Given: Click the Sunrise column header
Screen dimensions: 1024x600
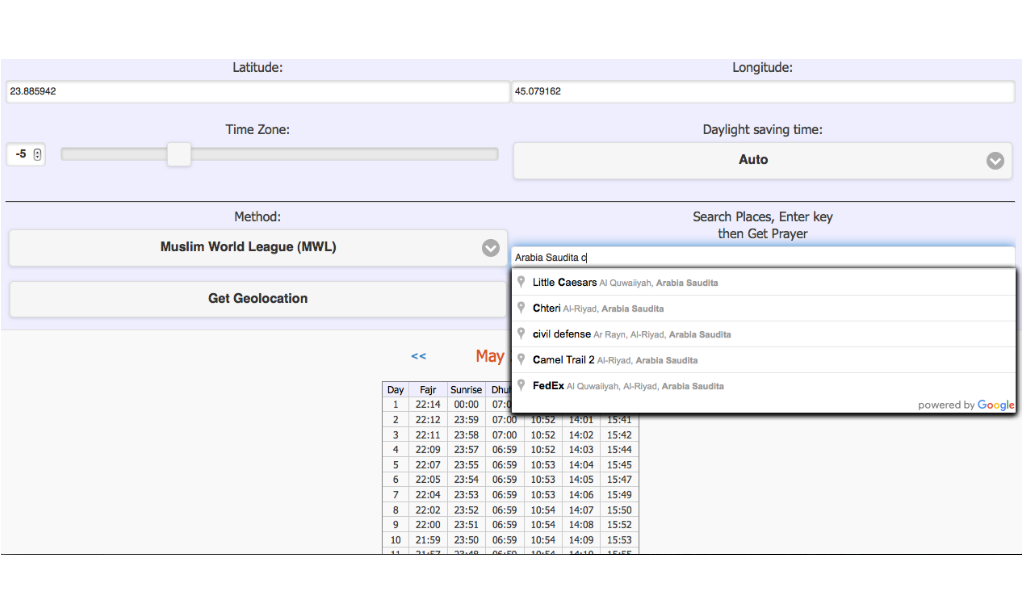Looking at the screenshot, I should tap(466, 390).
